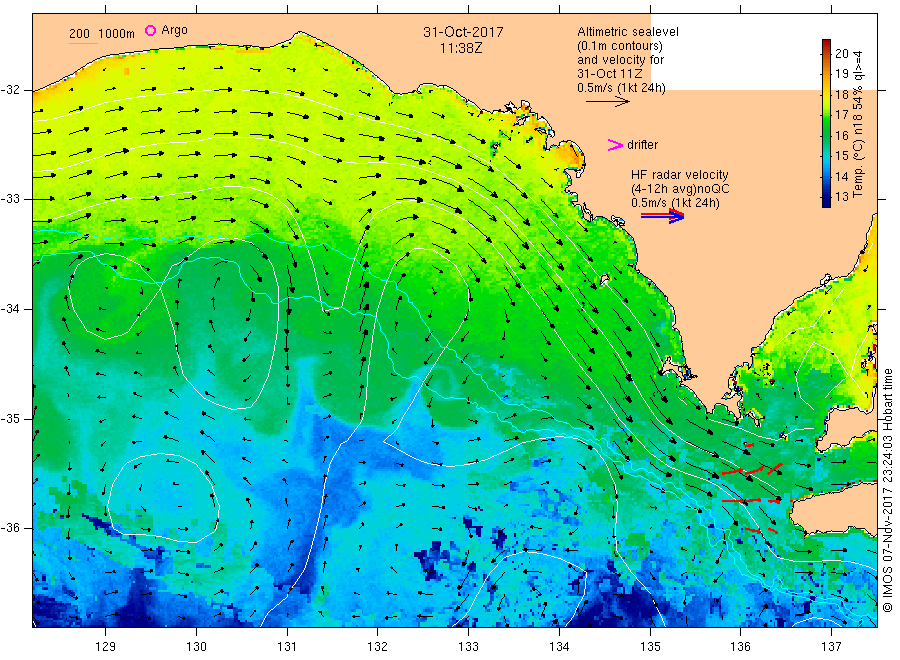Click the date label 31-Oct-2017
Image resolution: width=900 pixels, height=660 pixels.
[463, 32]
